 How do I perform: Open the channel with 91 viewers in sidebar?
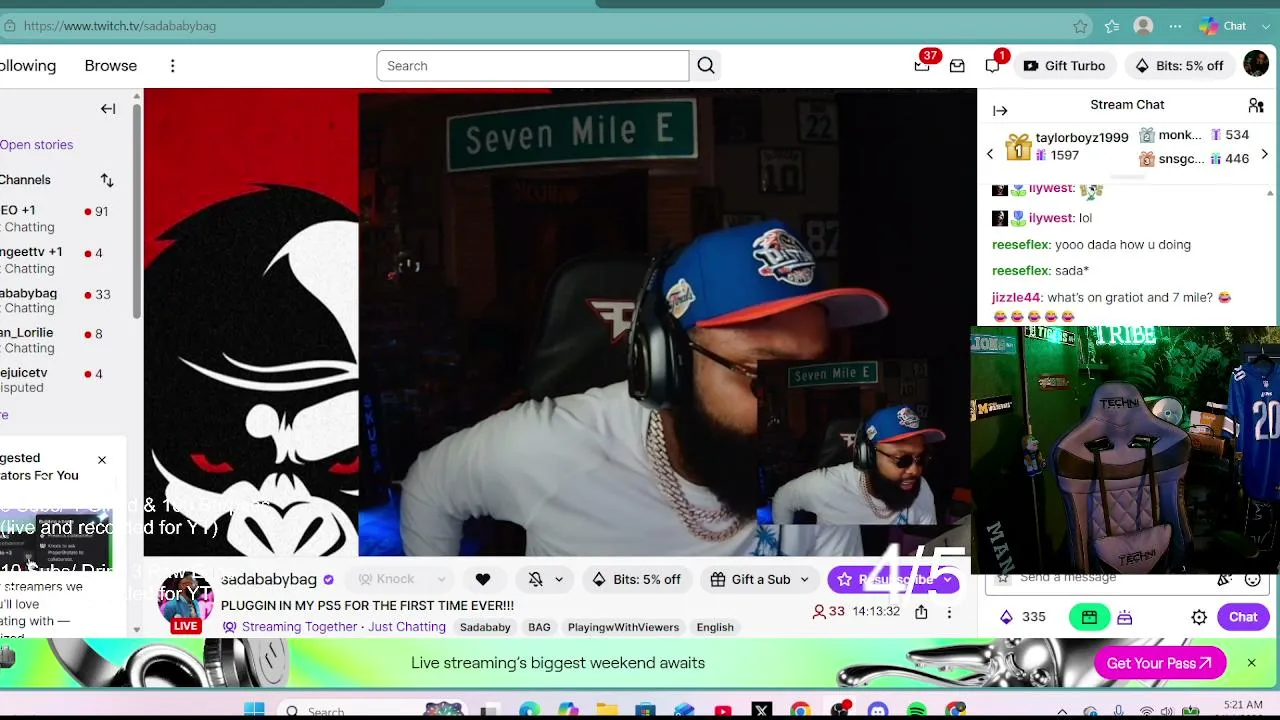point(60,219)
